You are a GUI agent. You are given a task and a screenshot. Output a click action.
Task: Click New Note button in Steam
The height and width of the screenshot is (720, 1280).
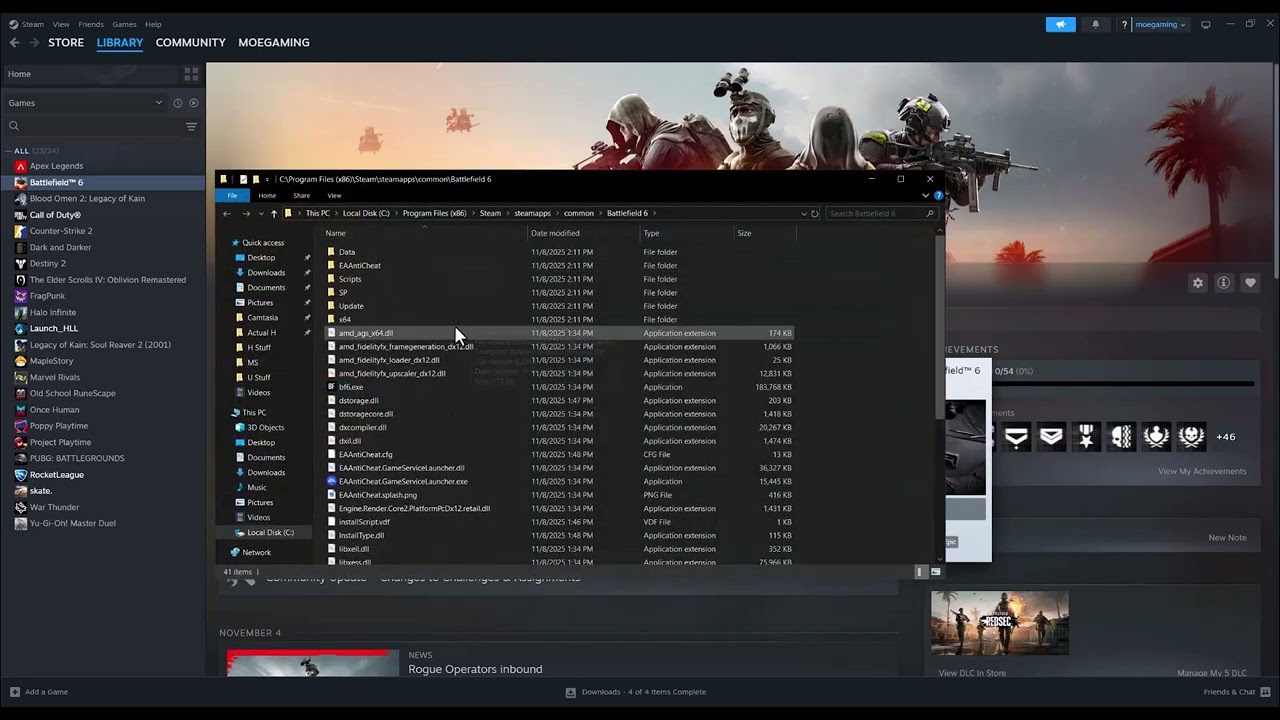1227,537
